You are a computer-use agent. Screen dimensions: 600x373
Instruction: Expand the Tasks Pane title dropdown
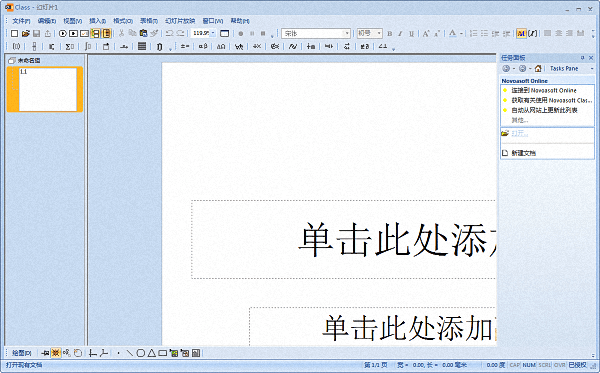coord(592,68)
